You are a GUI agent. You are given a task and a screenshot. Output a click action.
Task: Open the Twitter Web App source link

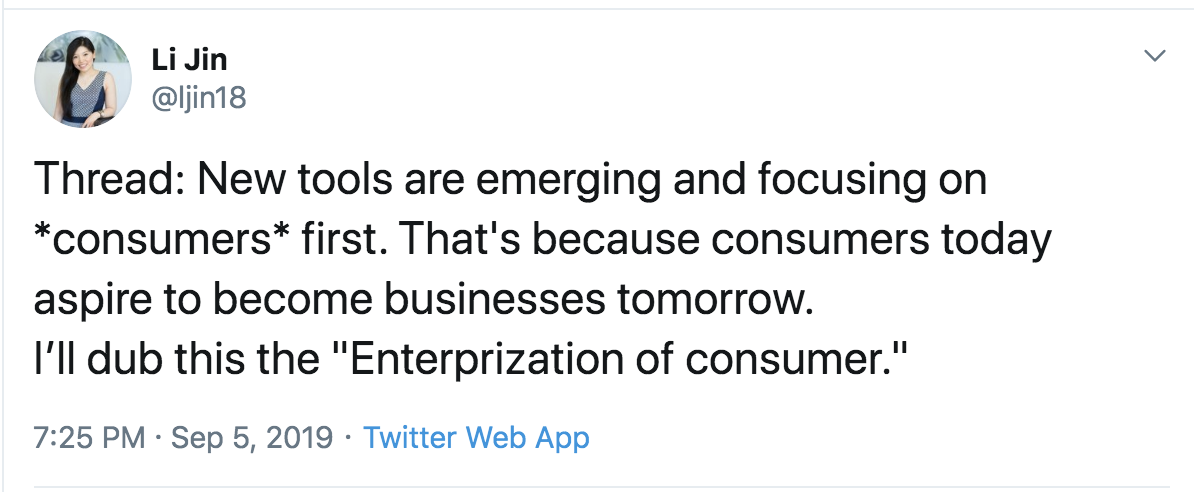(x=476, y=437)
